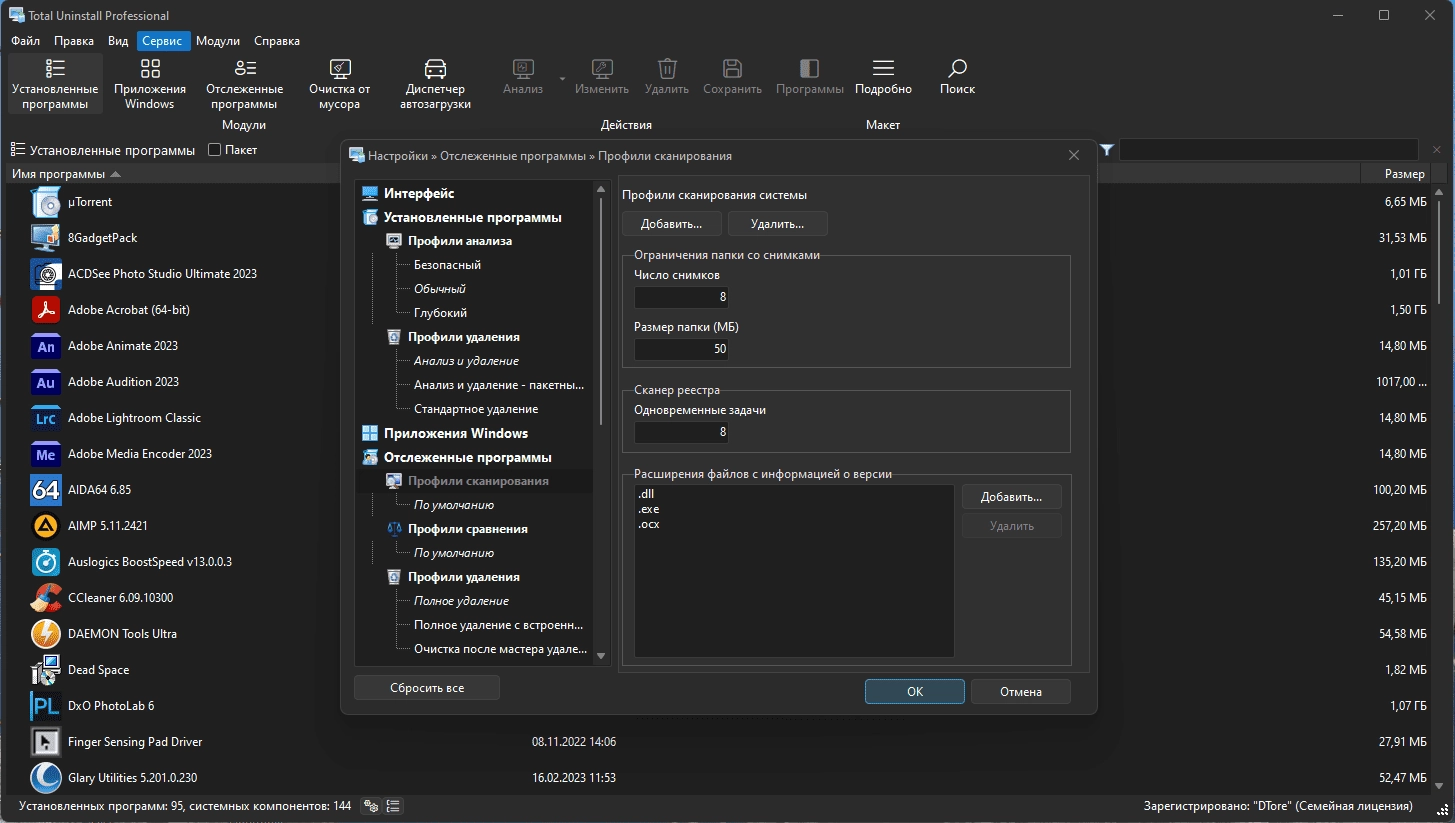This screenshot has height=823, width=1455.
Task: Open Очистка от мусора cleaner
Action: coord(340,82)
